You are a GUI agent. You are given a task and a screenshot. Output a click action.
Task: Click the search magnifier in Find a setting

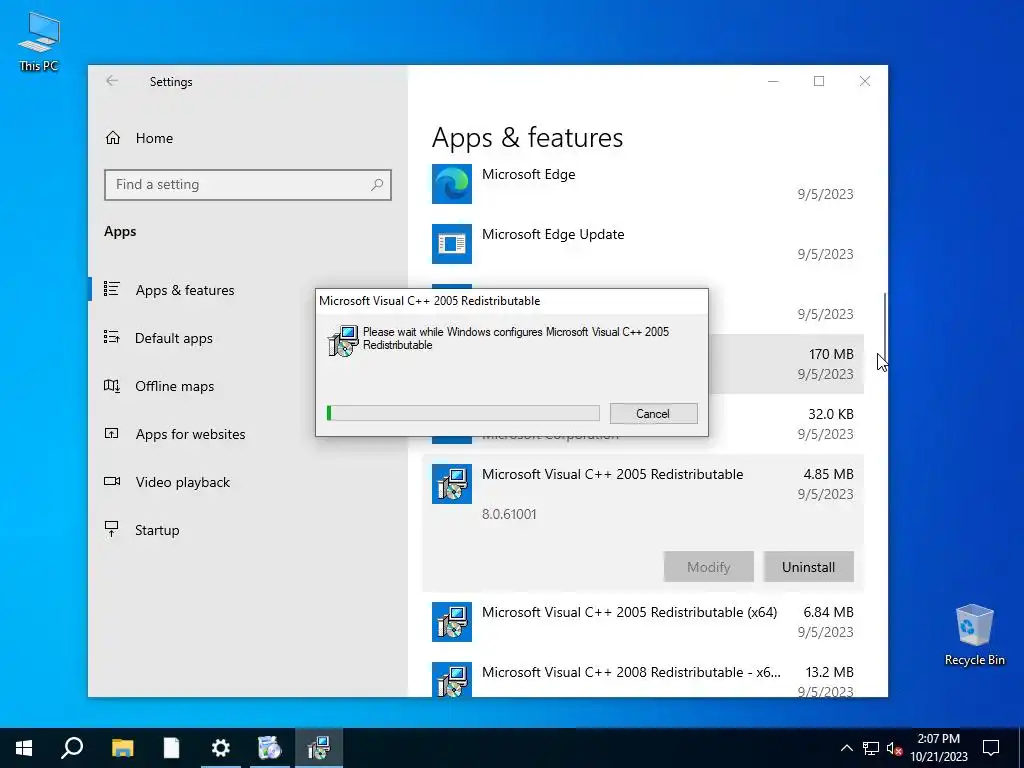(x=377, y=185)
